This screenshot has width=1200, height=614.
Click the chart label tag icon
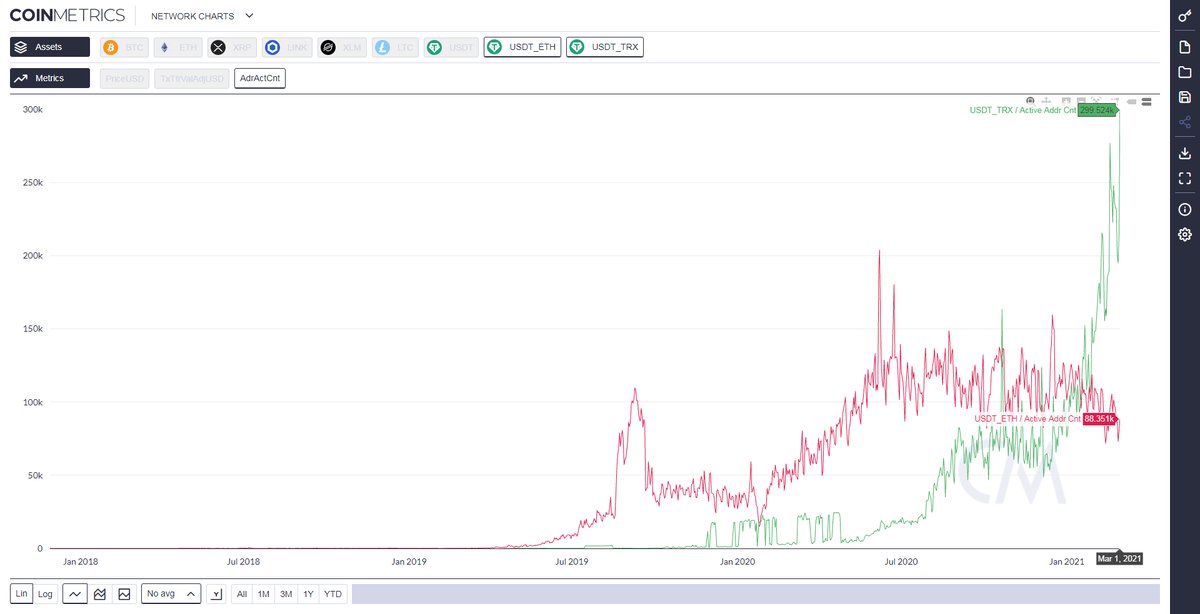(1130, 100)
